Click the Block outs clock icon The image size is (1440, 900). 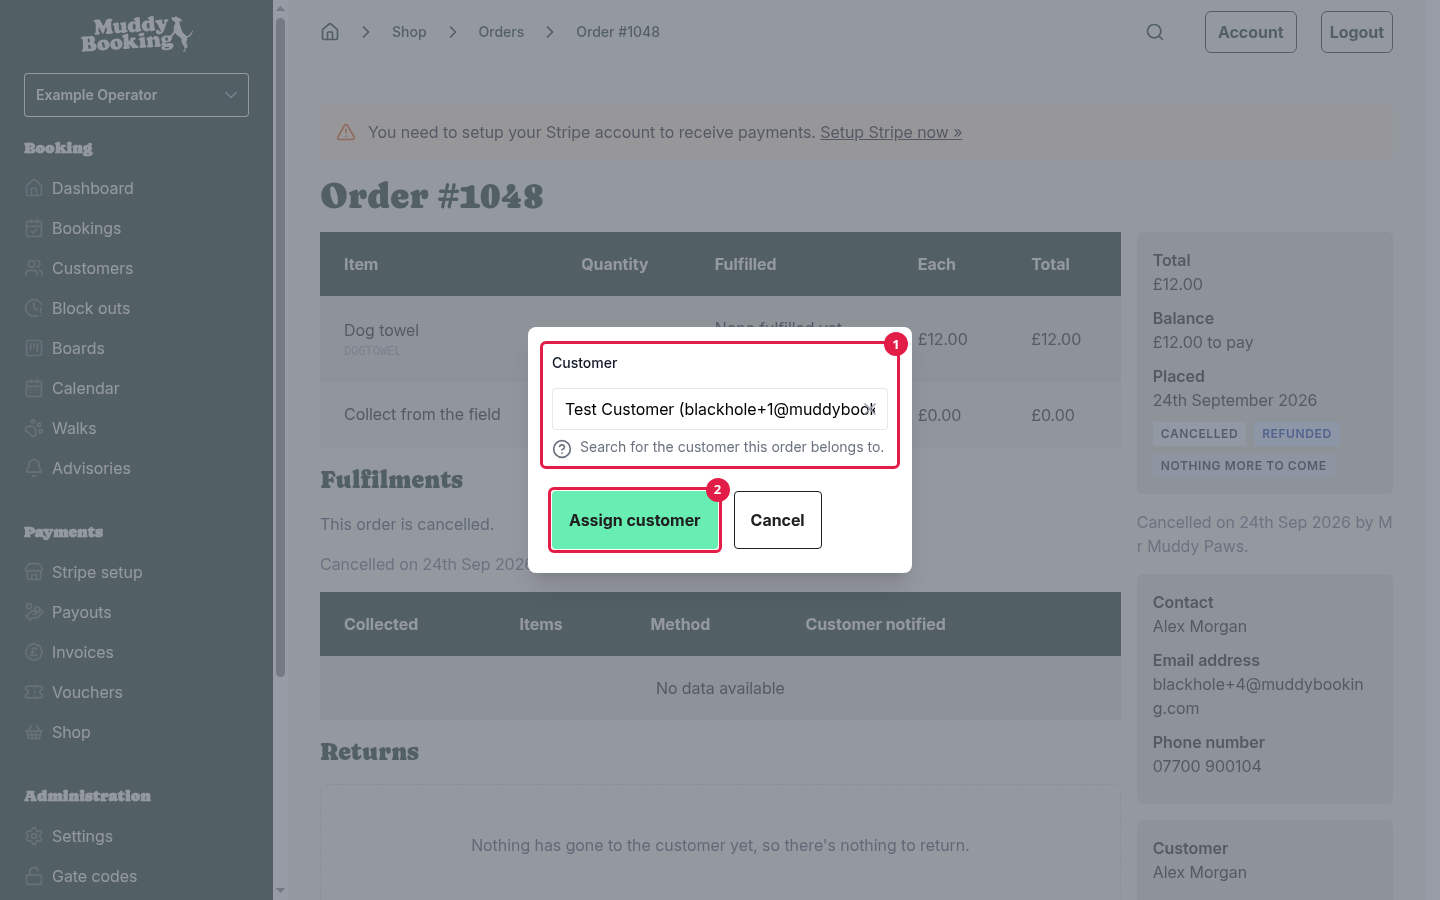pyautogui.click(x=34, y=308)
